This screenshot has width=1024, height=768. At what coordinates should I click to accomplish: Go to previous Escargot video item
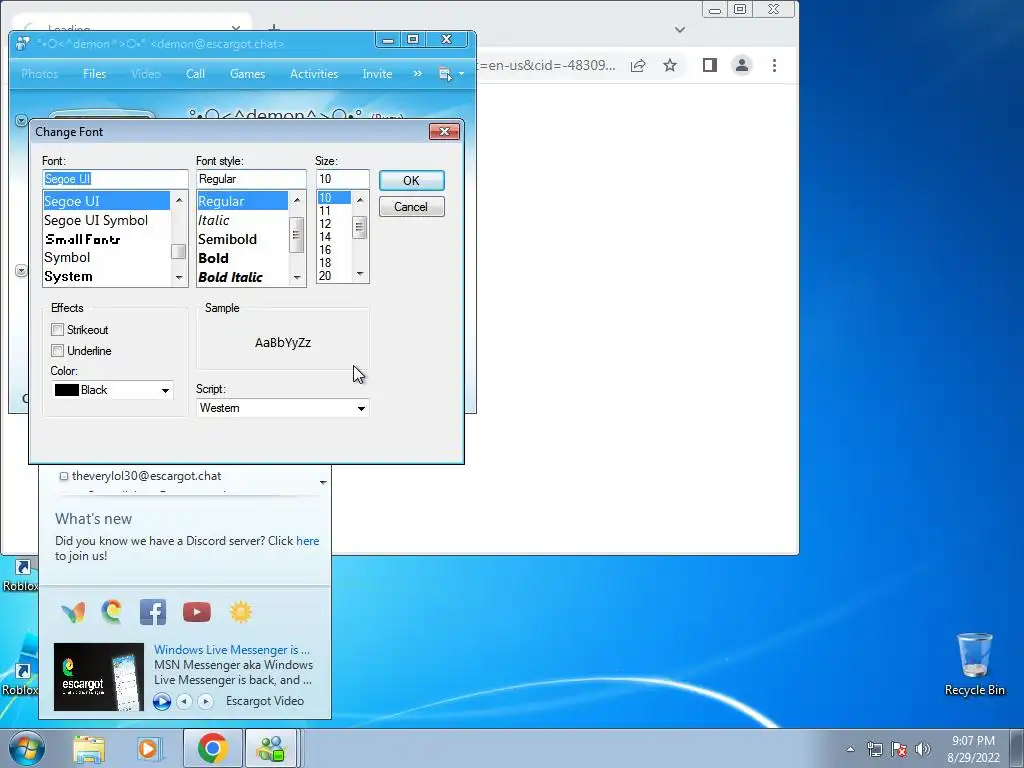[185, 701]
